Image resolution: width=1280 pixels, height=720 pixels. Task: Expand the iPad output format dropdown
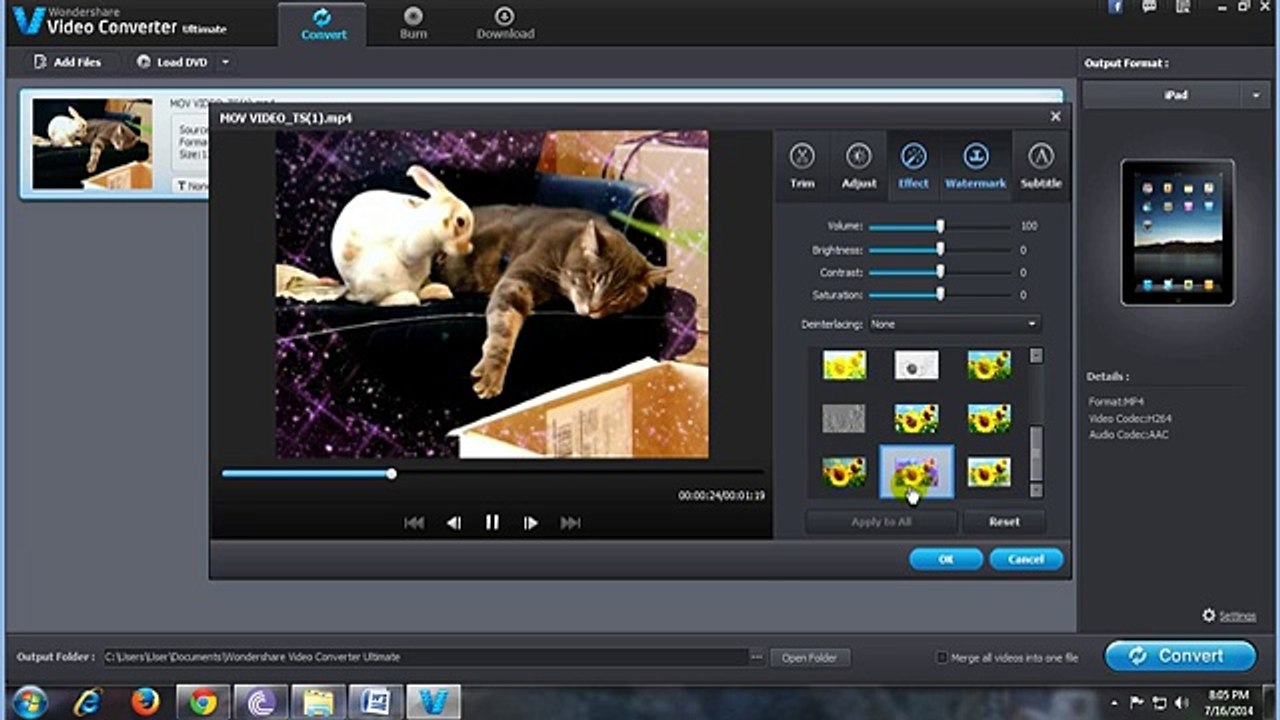(1255, 95)
